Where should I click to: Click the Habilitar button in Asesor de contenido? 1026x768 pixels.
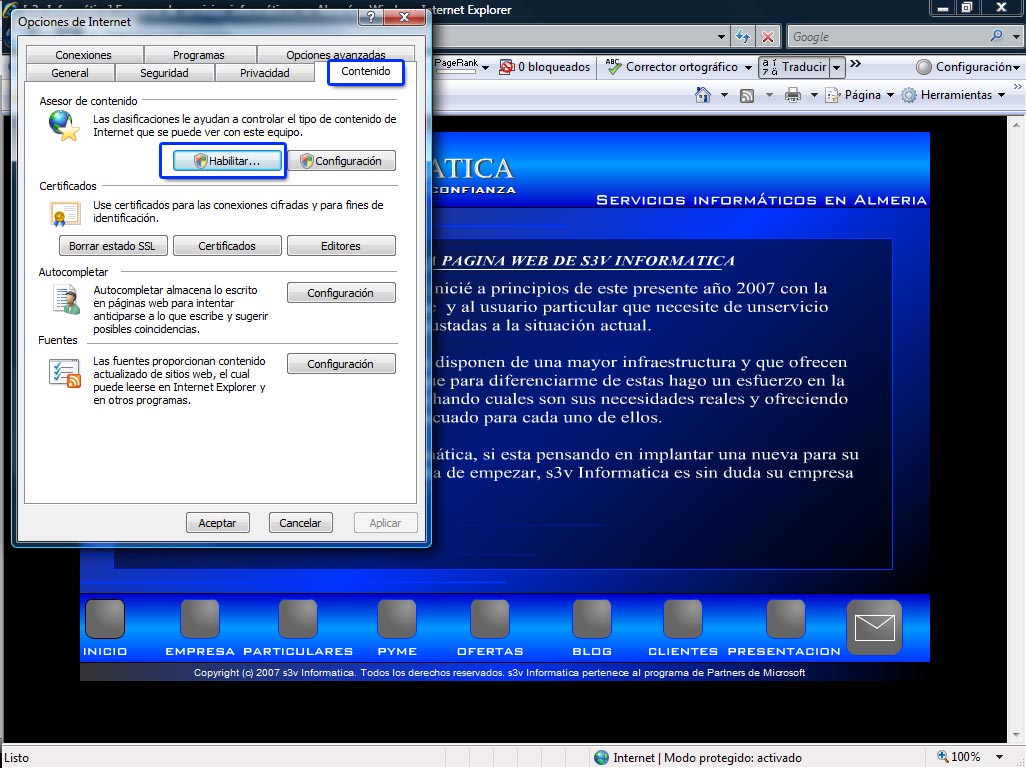coord(225,161)
